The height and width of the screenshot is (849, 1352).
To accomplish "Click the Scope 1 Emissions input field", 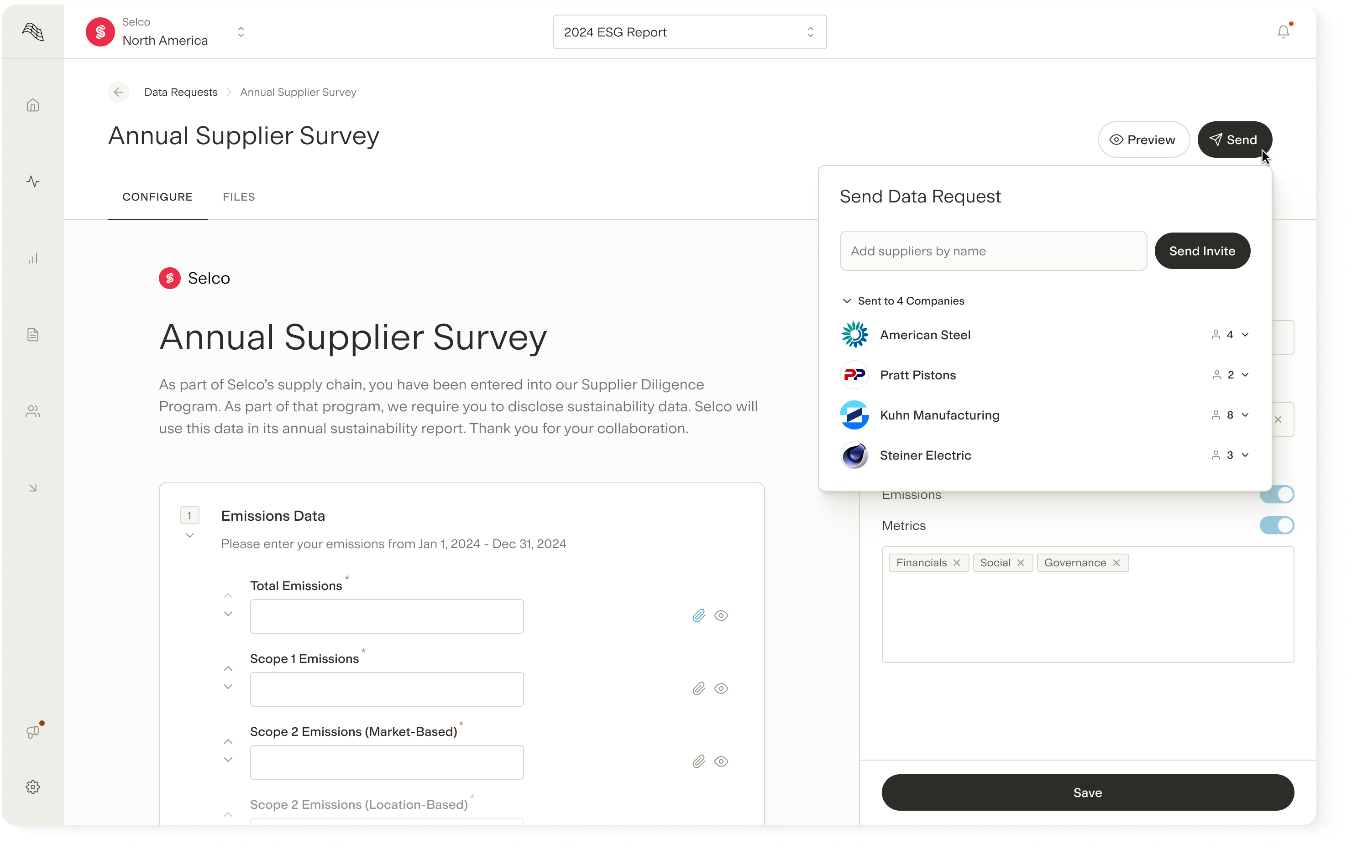I will (387, 689).
